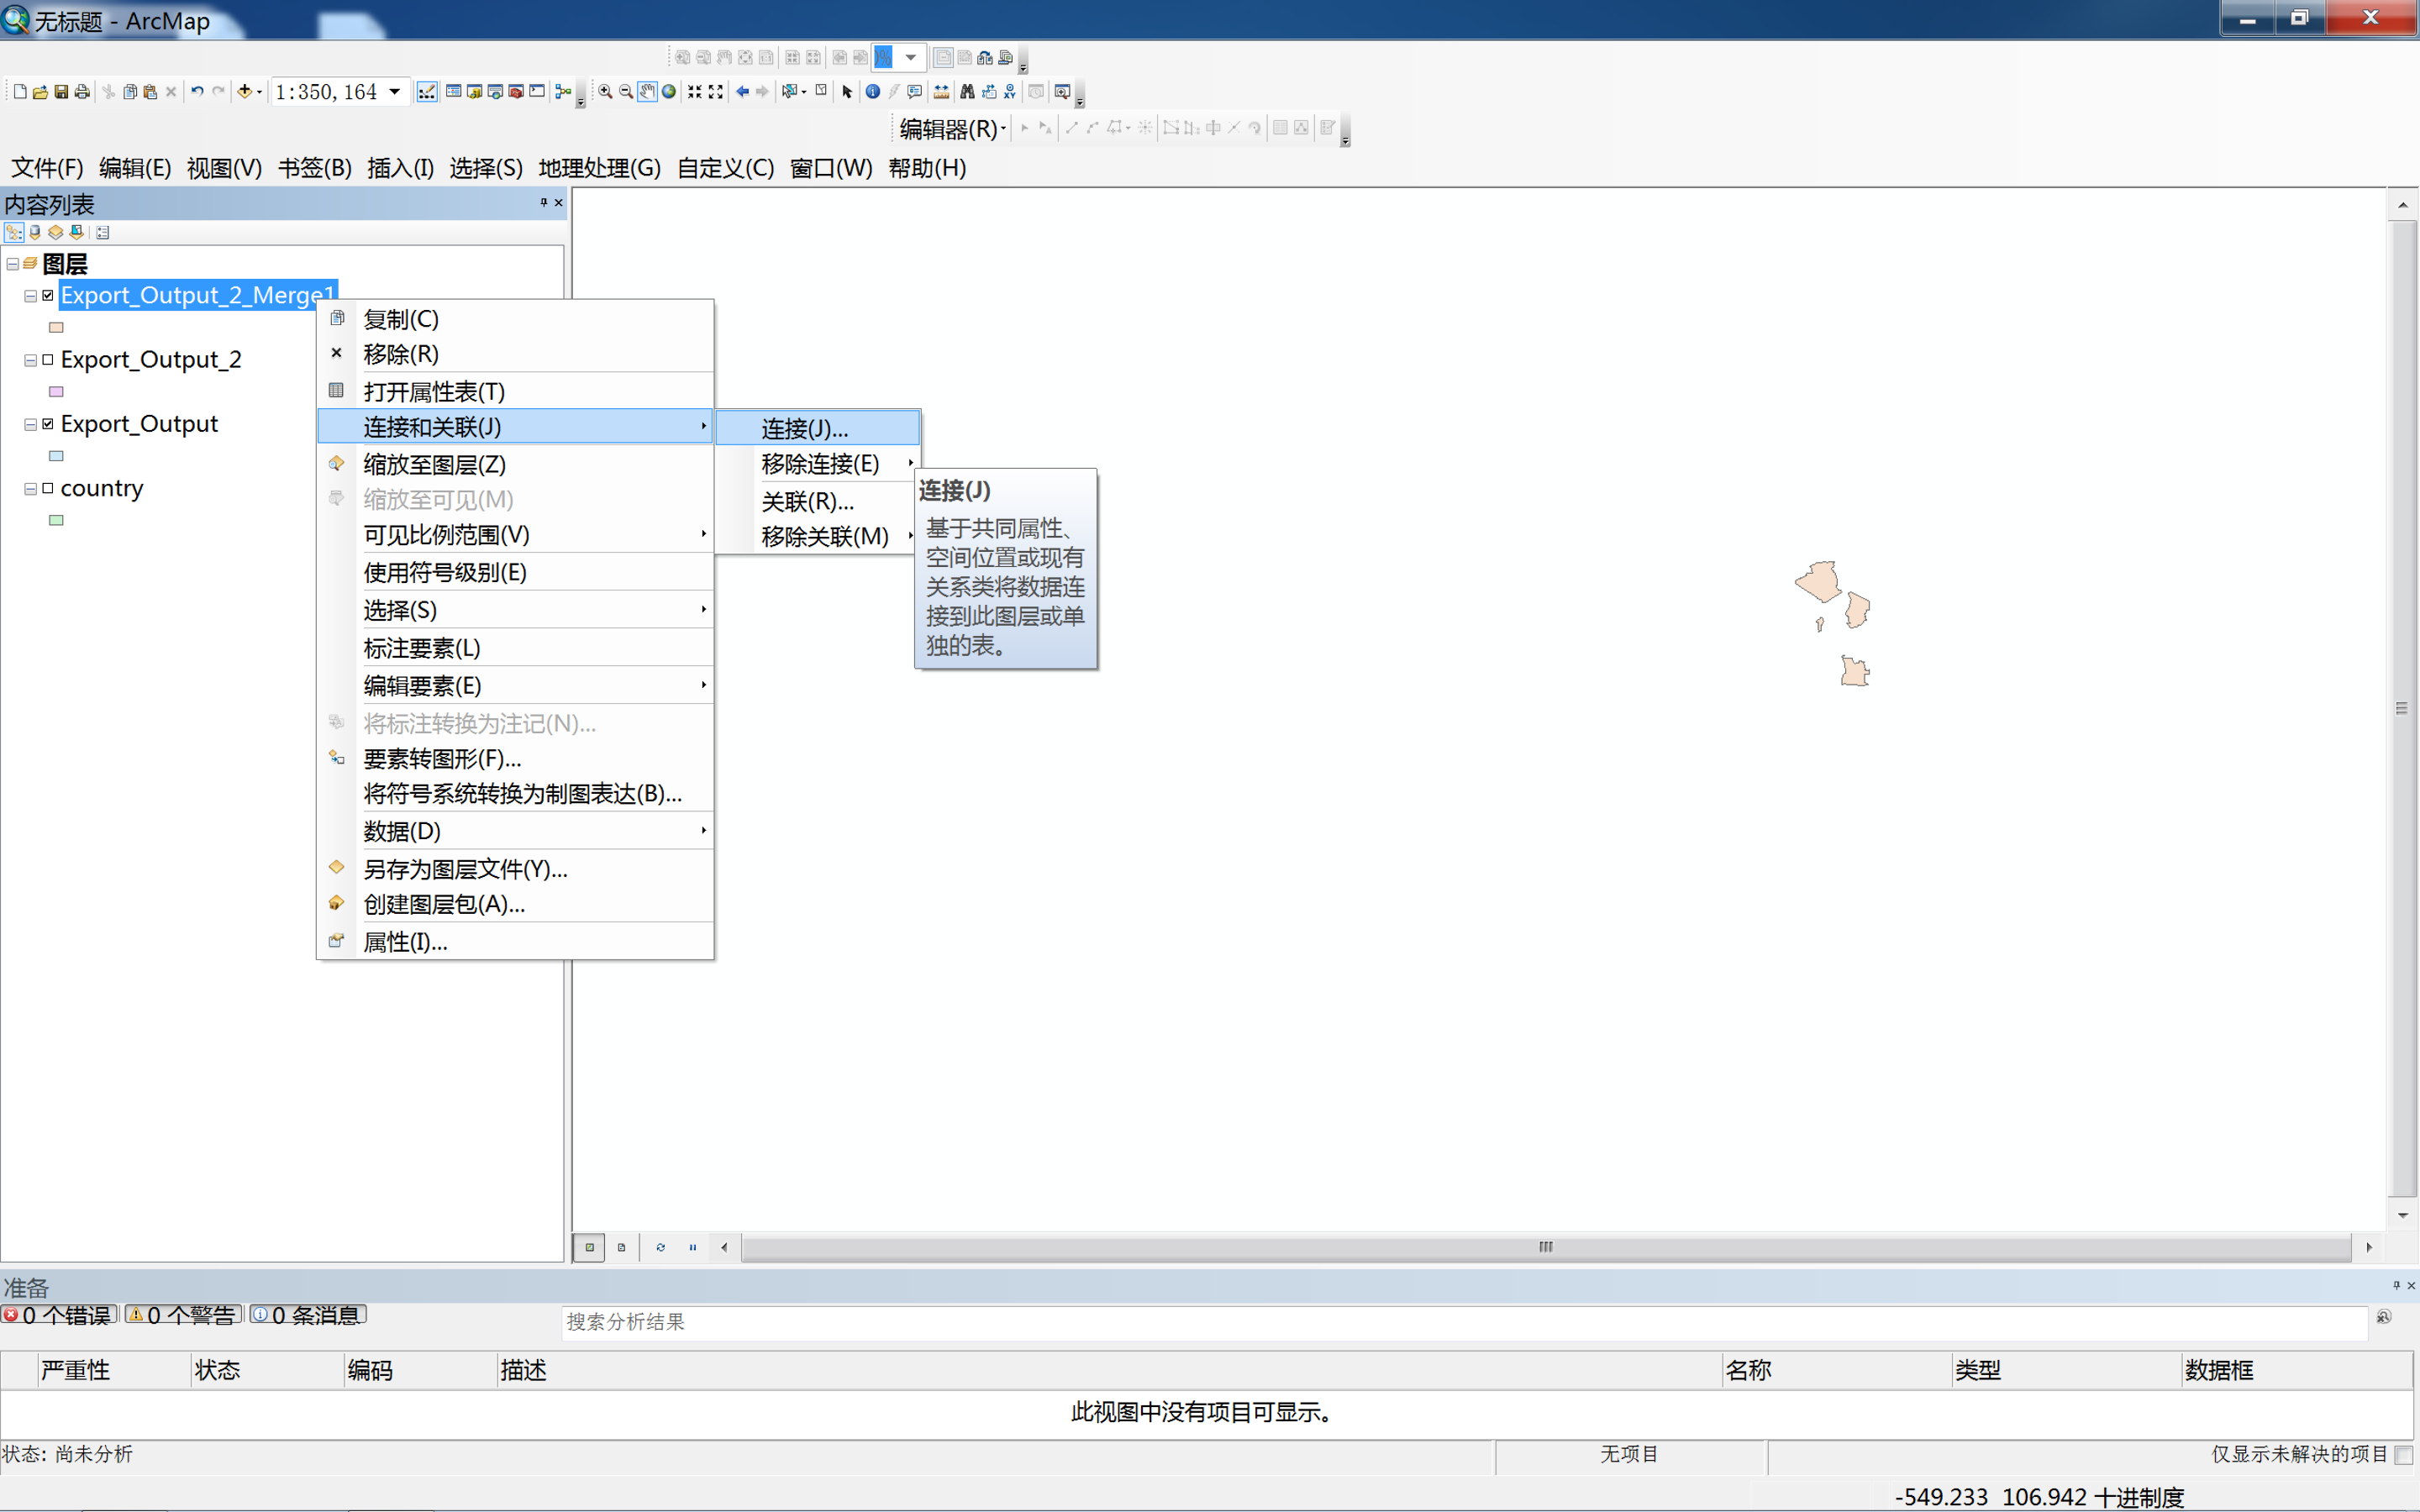Open the 地理处理(G) menu
Image resolution: width=2420 pixels, height=1512 pixels.
click(599, 168)
